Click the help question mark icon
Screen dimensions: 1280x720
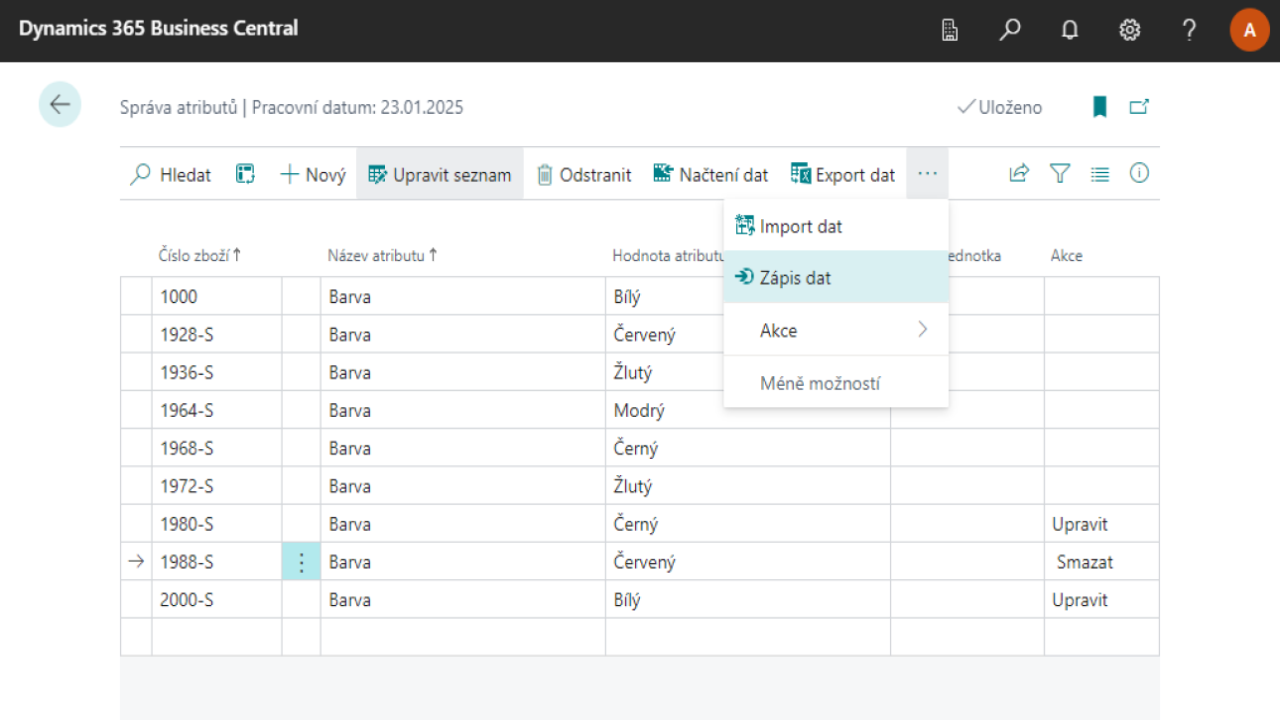pyautogui.click(x=1189, y=30)
